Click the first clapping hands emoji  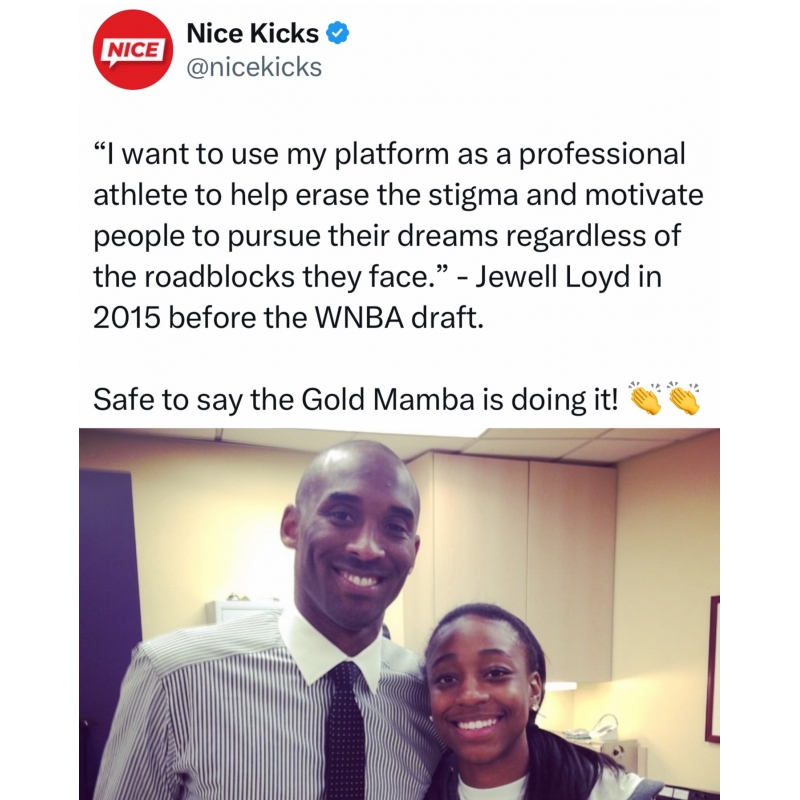(x=645, y=398)
